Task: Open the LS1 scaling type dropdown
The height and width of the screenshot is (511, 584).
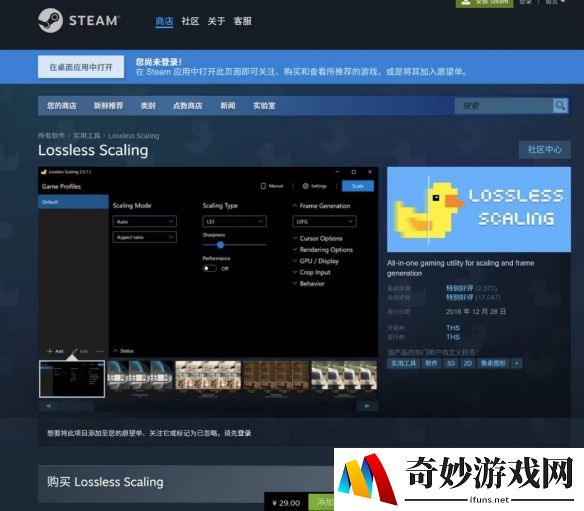Action: coord(234,222)
